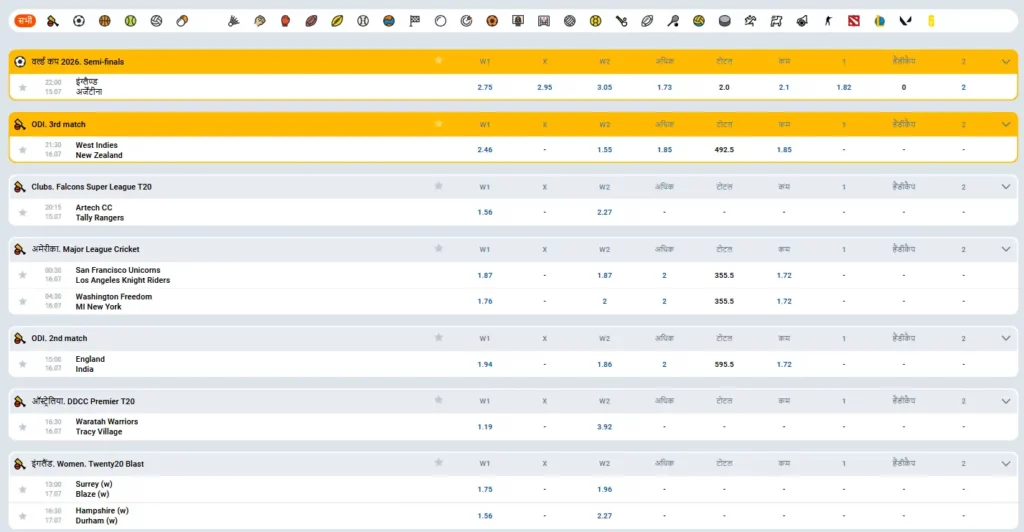This screenshot has width=1024, height=532.
Task: Favorite San Francisco Unicorns match star
Action: 23,275
